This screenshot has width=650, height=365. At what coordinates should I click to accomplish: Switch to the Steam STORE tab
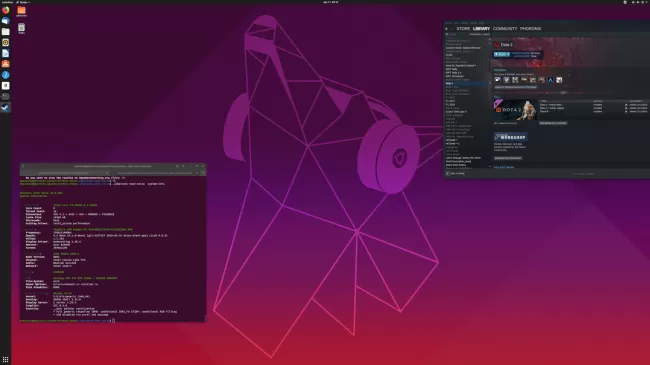[463, 29]
